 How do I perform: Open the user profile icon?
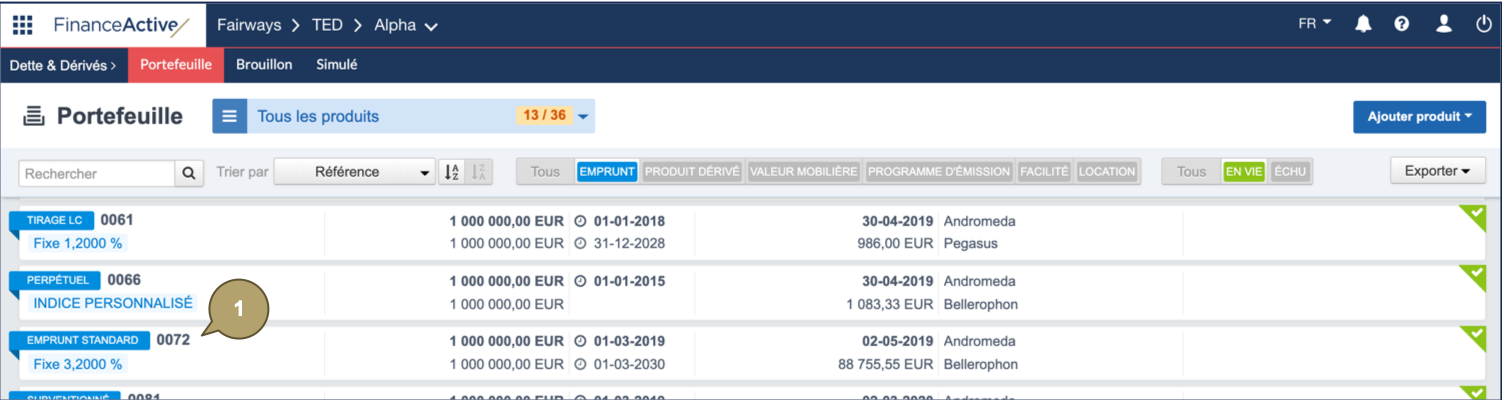1443,25
